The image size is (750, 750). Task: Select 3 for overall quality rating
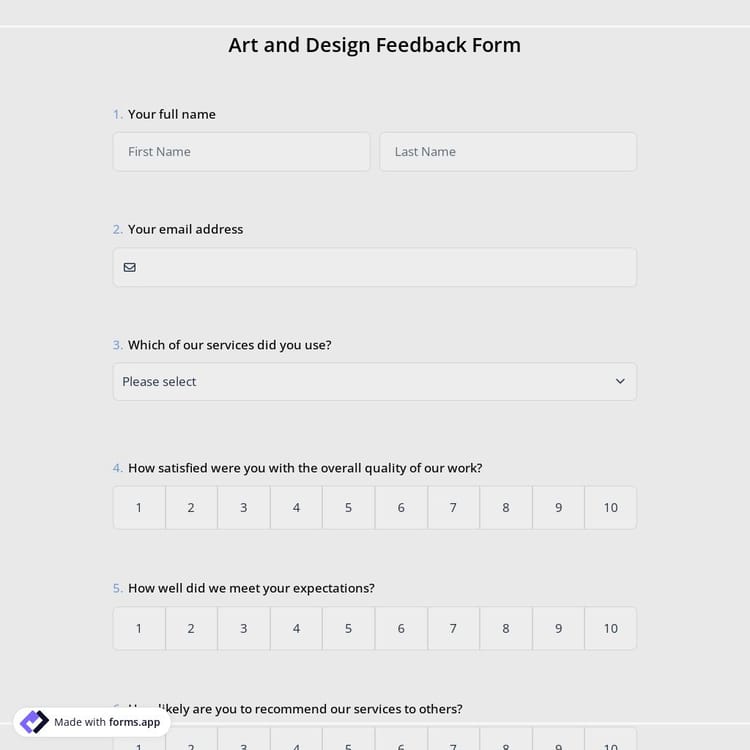(243, 508)
